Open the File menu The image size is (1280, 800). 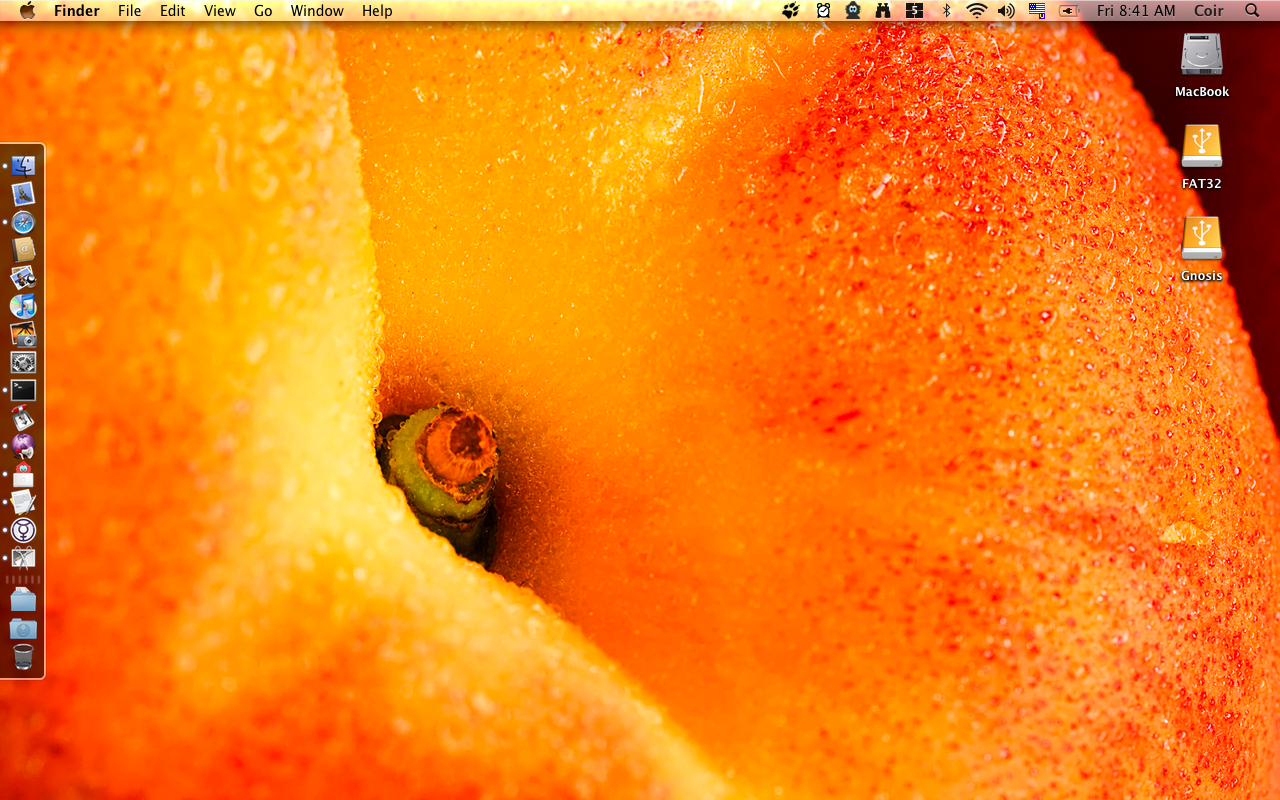click(129, 11)
